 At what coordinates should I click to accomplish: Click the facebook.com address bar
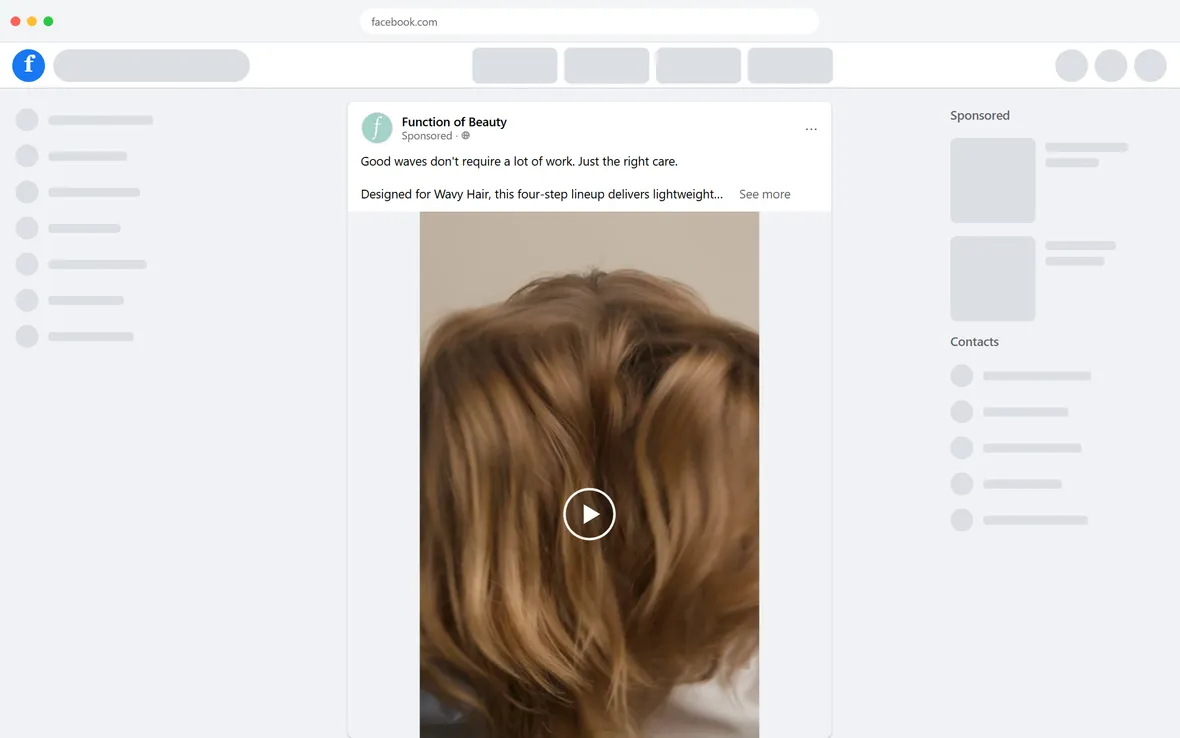(589, 22)
